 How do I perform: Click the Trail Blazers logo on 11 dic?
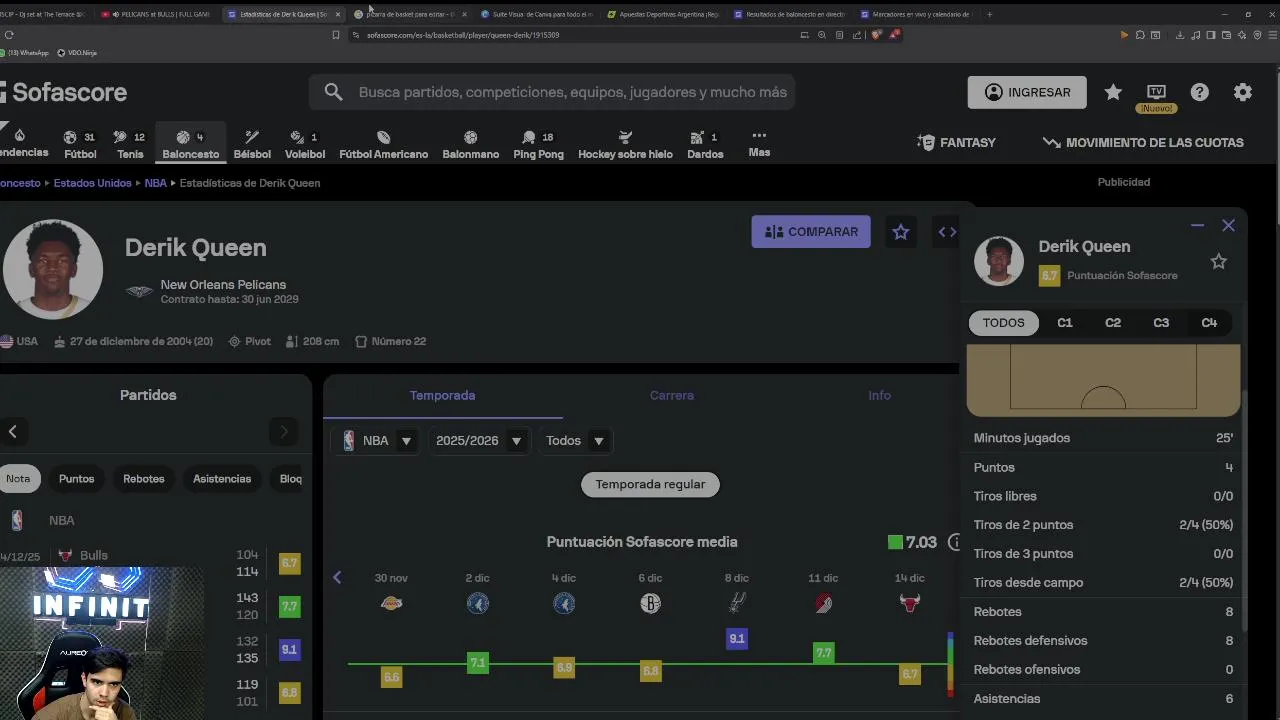coord(823,603)
